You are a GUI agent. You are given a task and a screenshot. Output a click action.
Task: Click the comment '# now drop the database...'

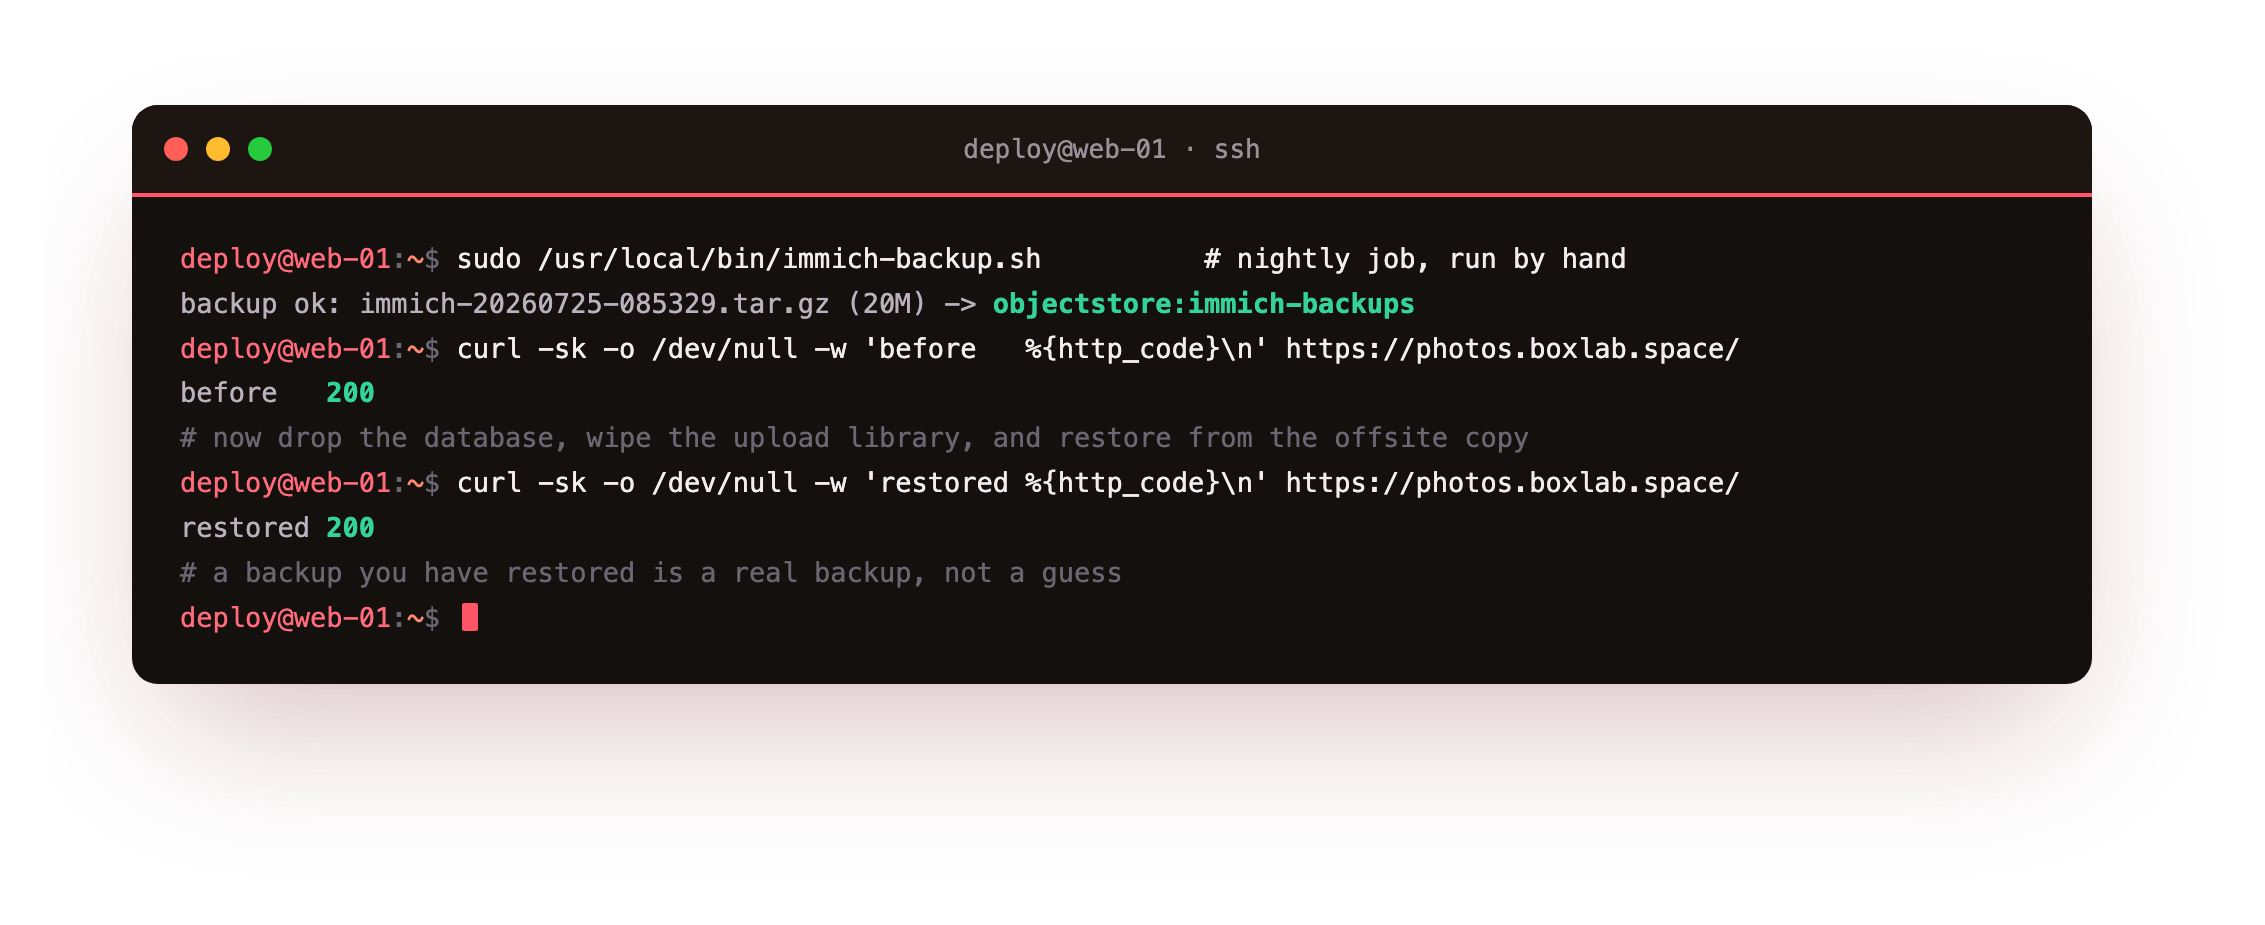point(854,438)
